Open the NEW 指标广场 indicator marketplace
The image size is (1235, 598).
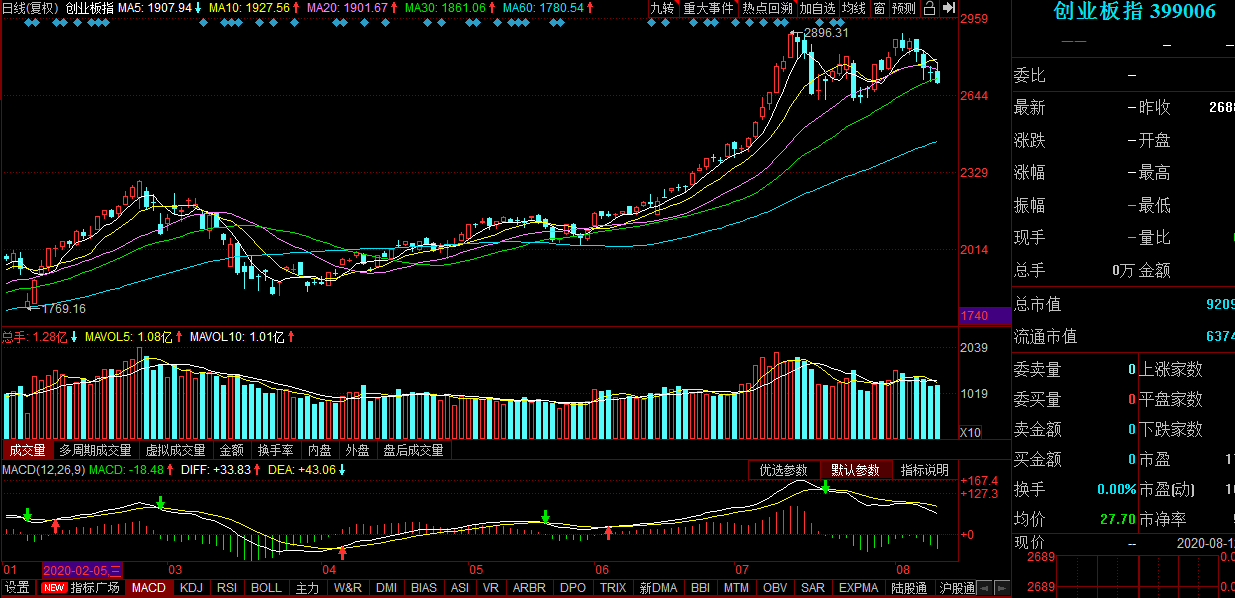pos(82,588)
